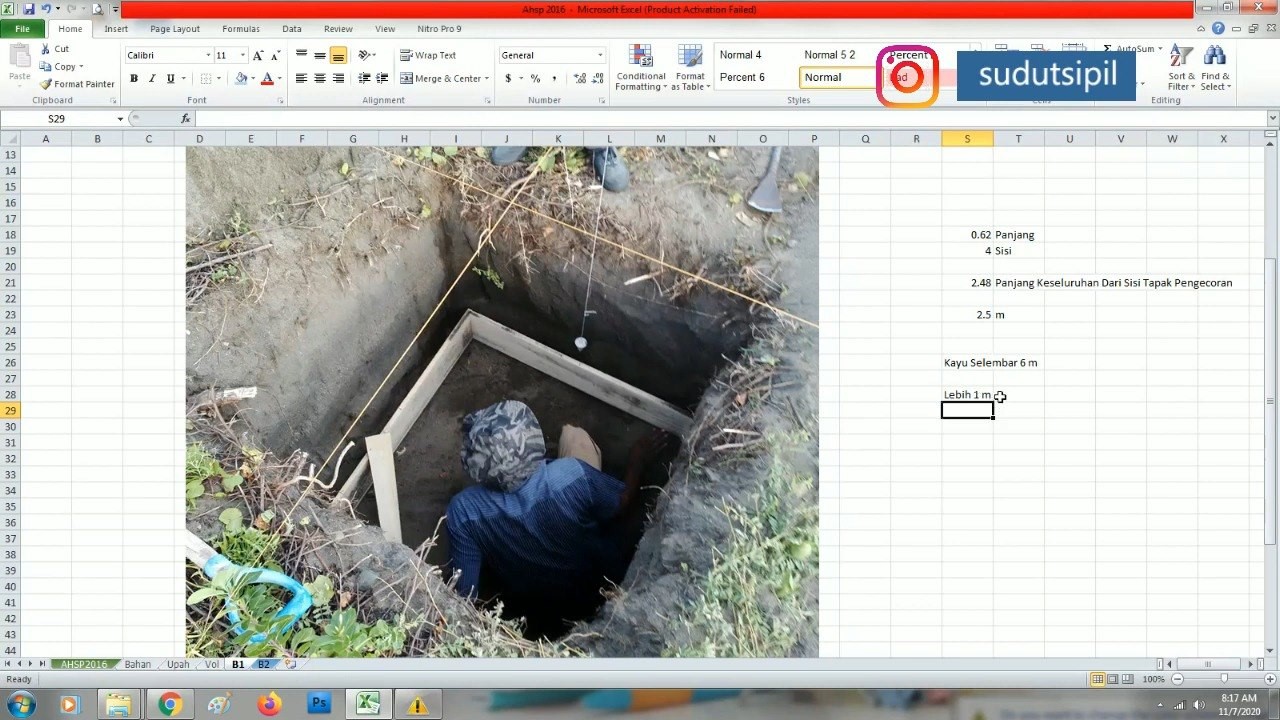Click the Find & Select binoculars icon

tap(1215, 57)
